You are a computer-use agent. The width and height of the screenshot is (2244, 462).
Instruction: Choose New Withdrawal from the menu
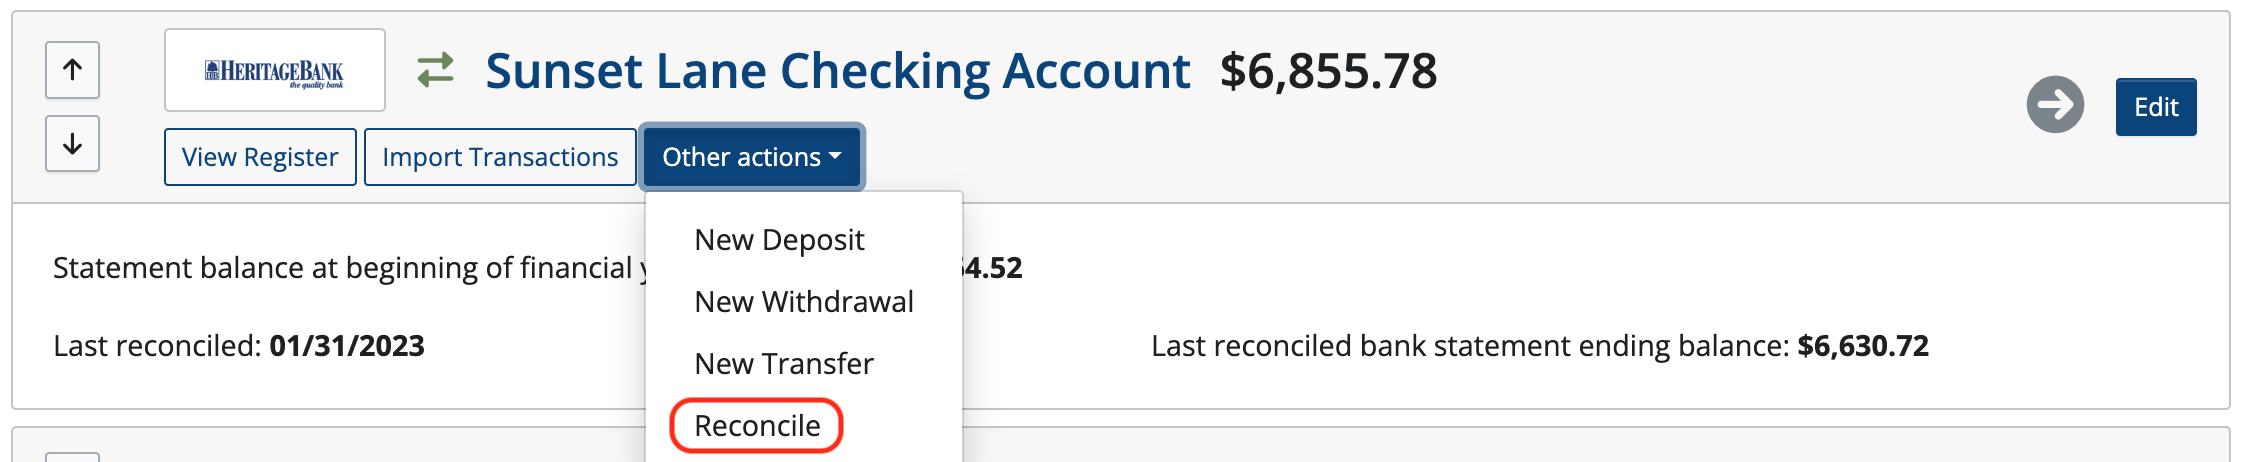pyautogui.click(x=804, y=302)
